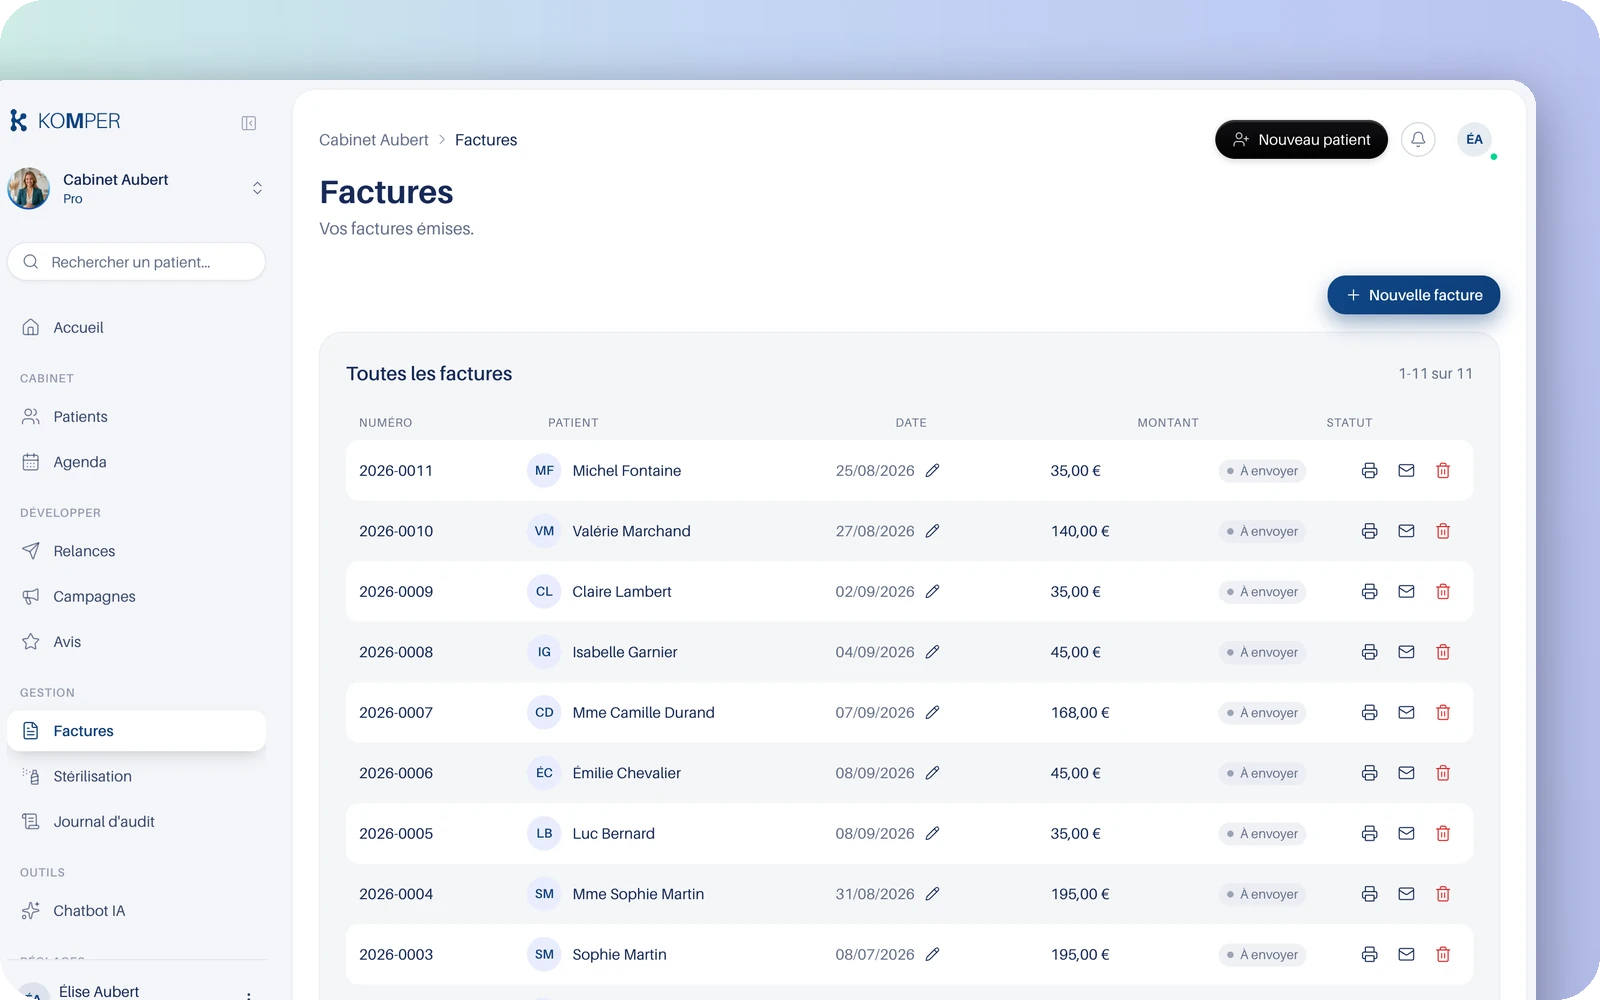Click invoice number 2026-0006
The width and height of the screenshot is (1600, 1000).
point(396,773)
